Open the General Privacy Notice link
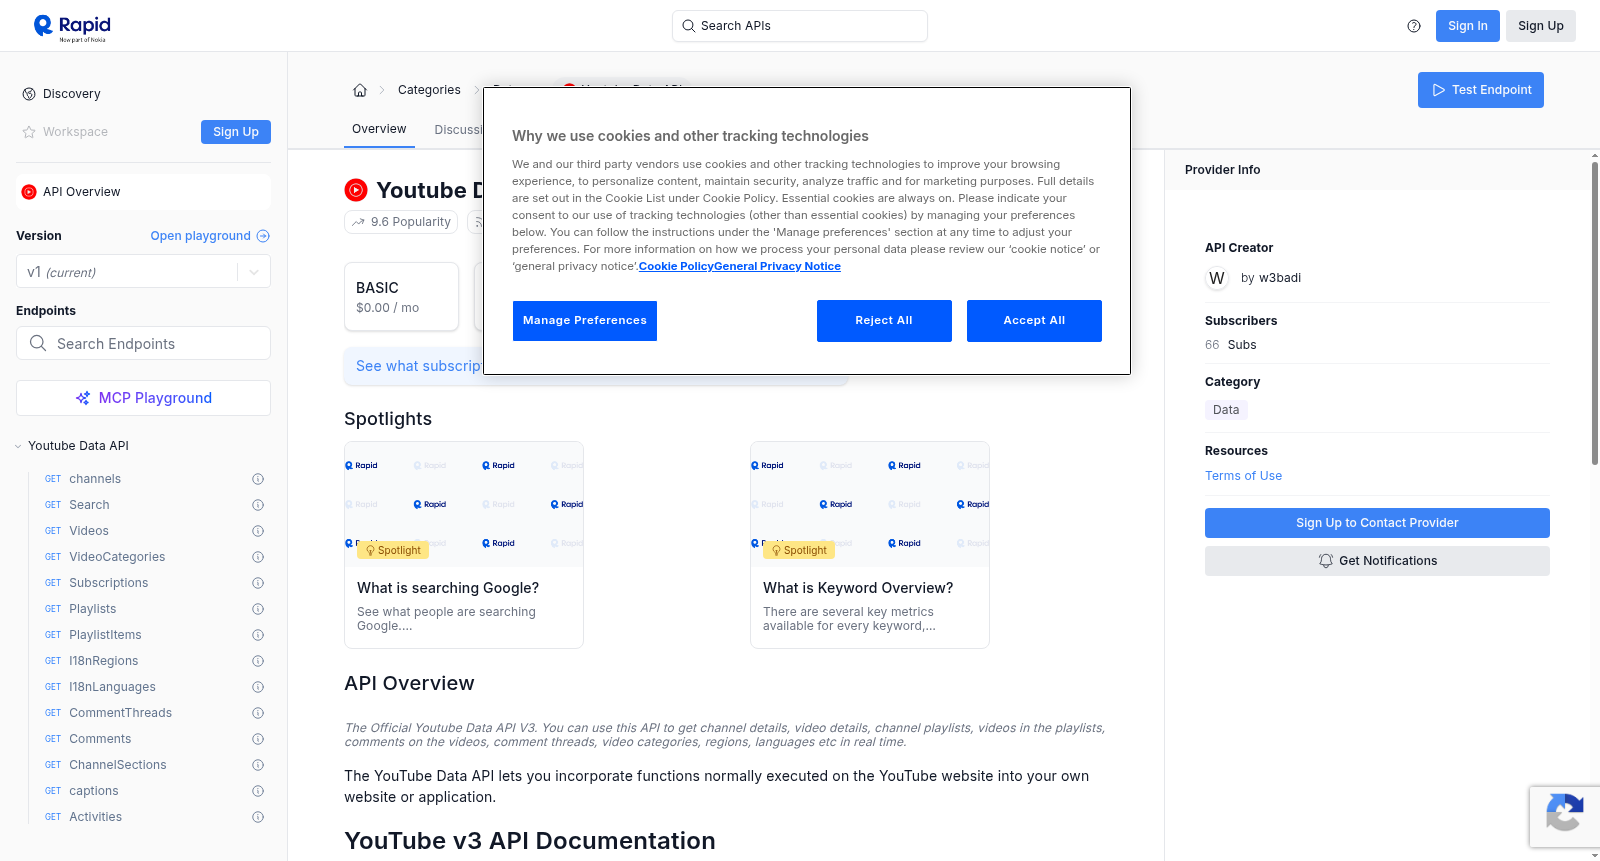 777,266
